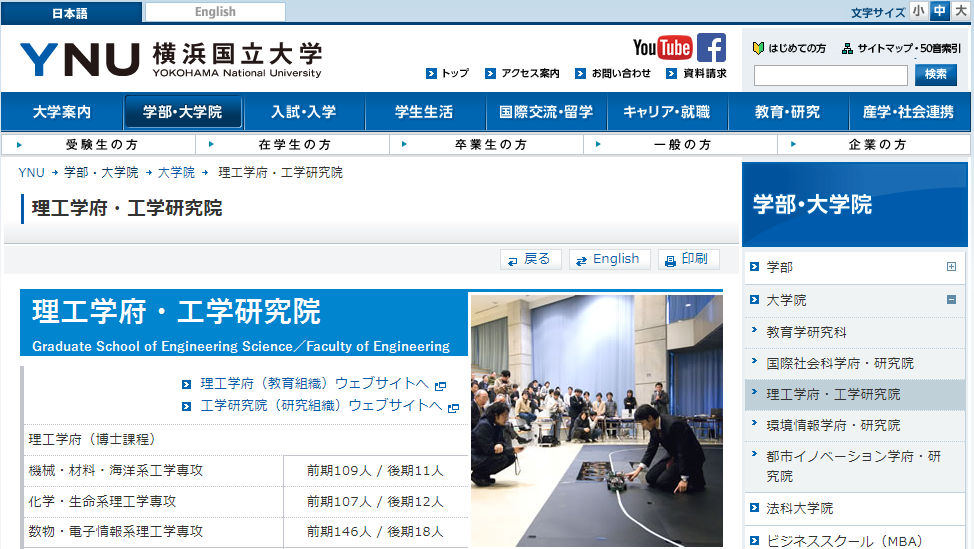Screen dimensions: 974x549
Task: Open the Facebook icon link
Action: tap(711, 48)
